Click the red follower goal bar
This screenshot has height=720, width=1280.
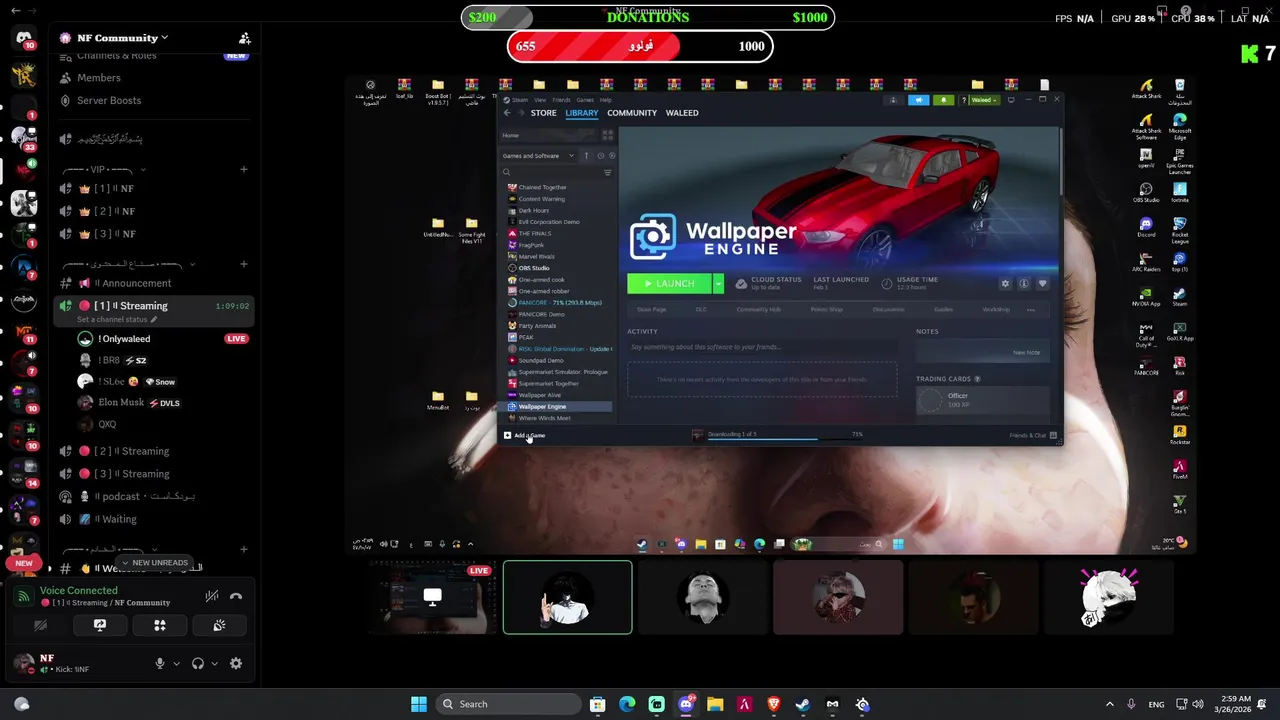(x=640, y=46)
